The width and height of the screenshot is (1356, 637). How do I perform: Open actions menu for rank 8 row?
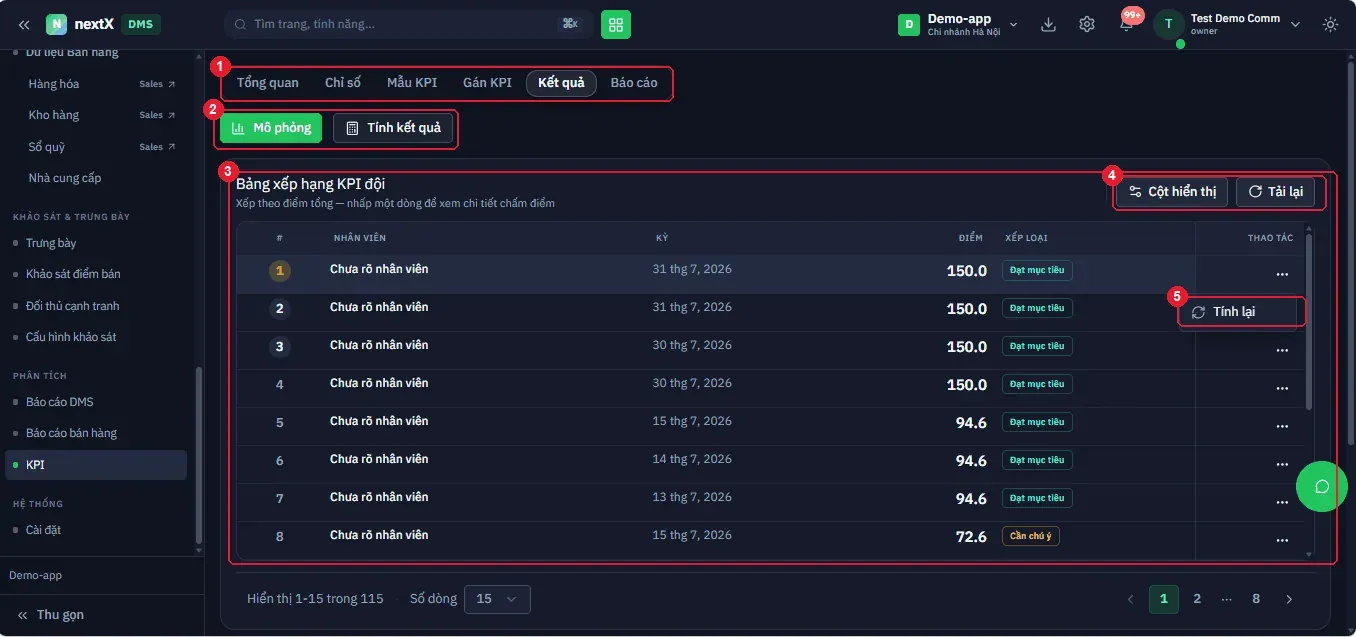click(1282, 540)
